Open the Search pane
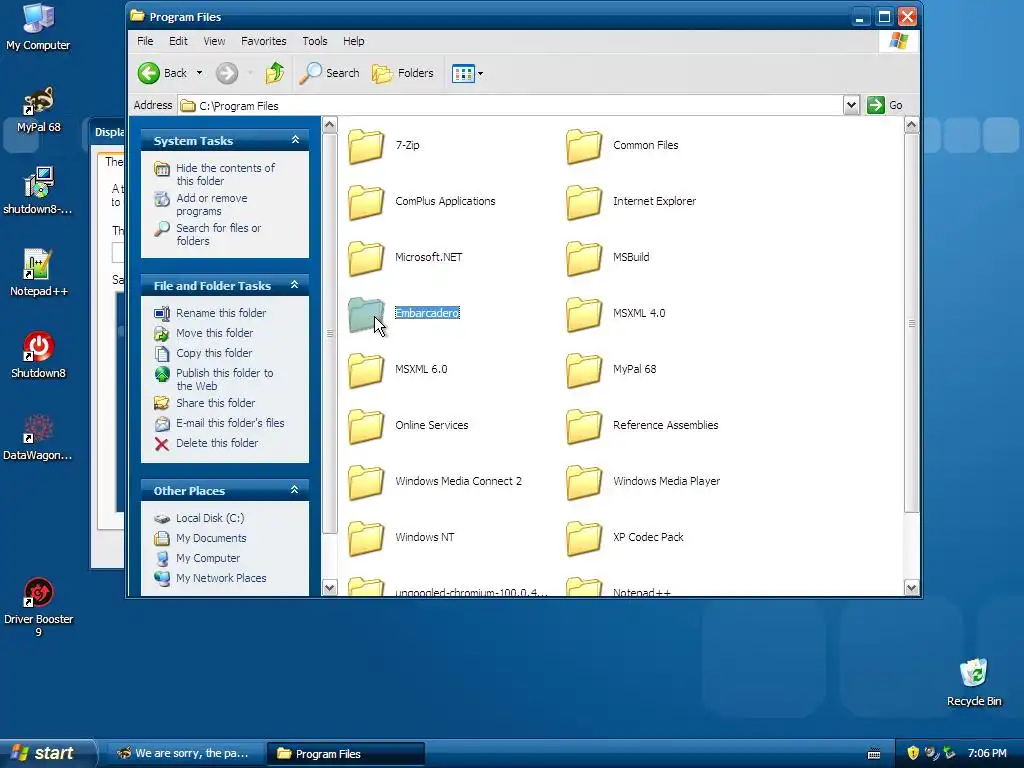Image resolution: width=1024 pixels, height=768 pixels. click(x=329, y=73)
